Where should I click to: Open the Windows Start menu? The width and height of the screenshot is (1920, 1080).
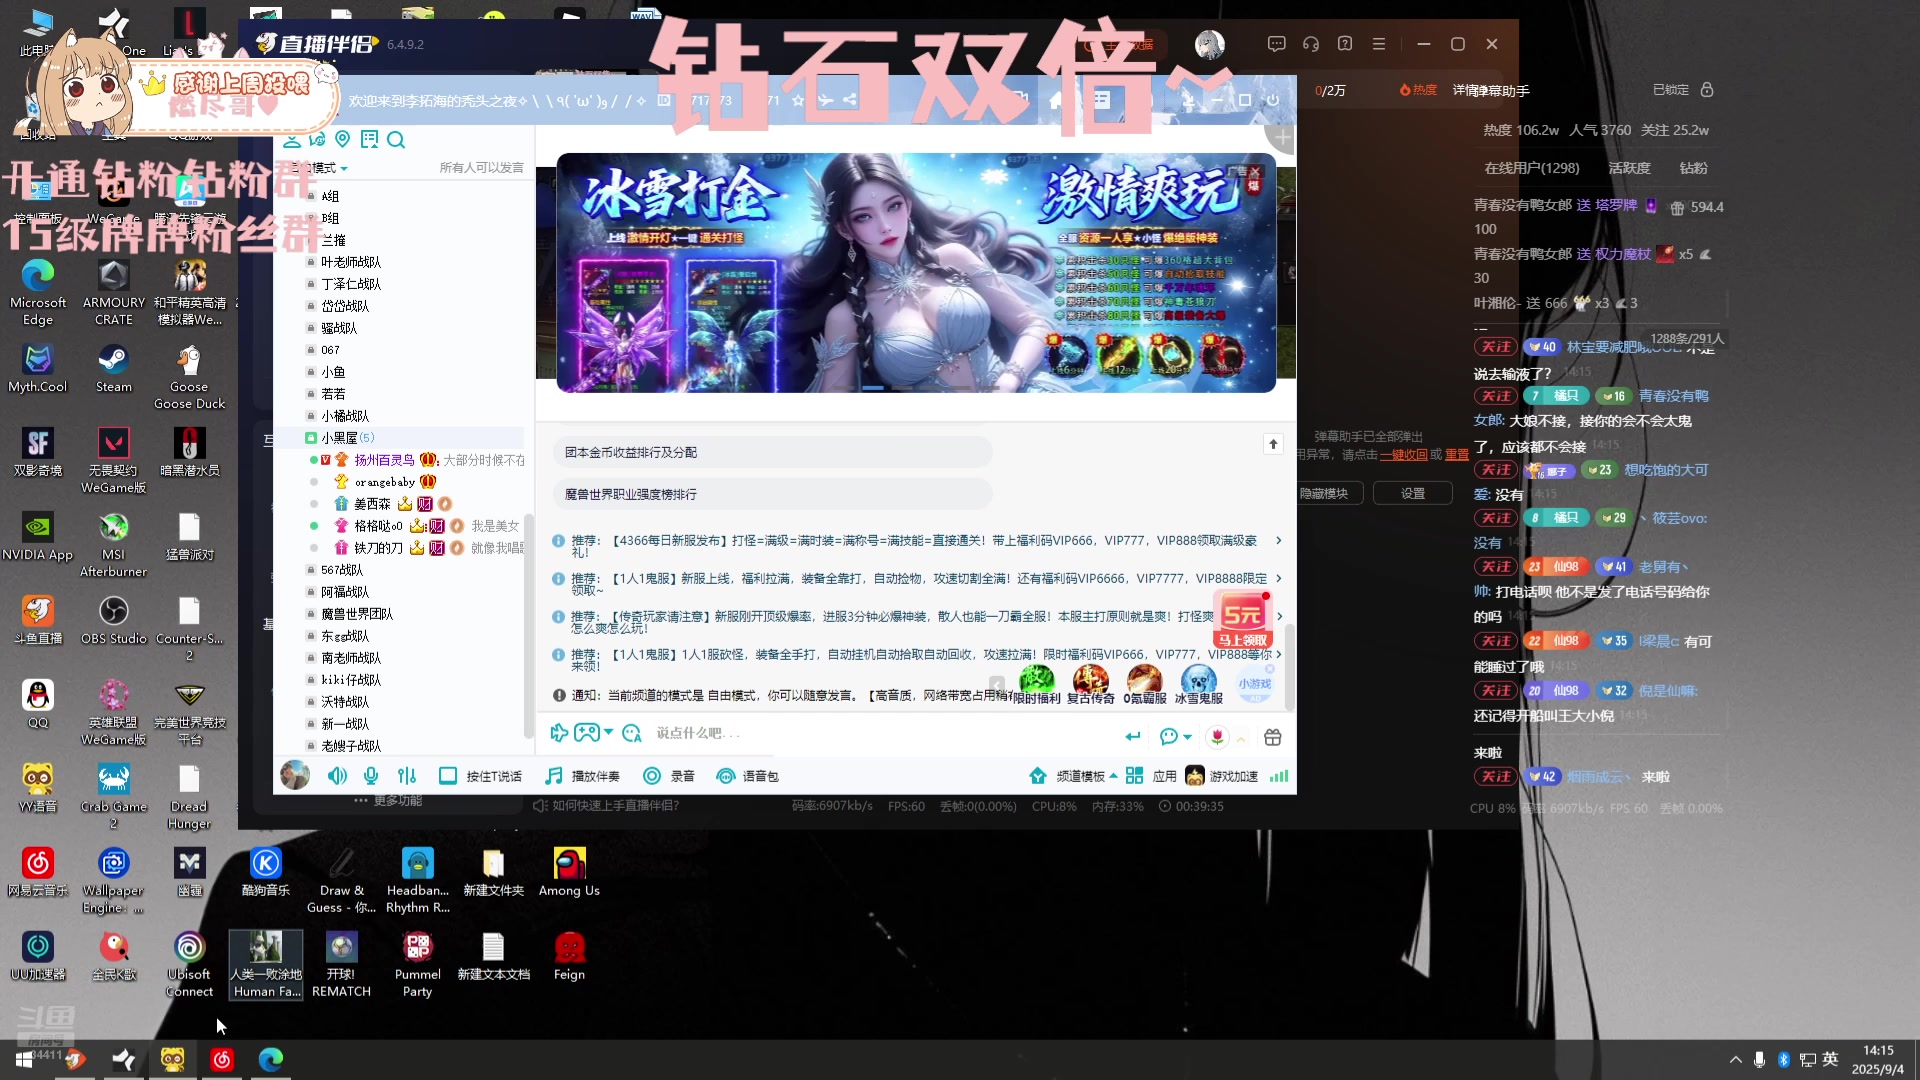click(24, 1059)
